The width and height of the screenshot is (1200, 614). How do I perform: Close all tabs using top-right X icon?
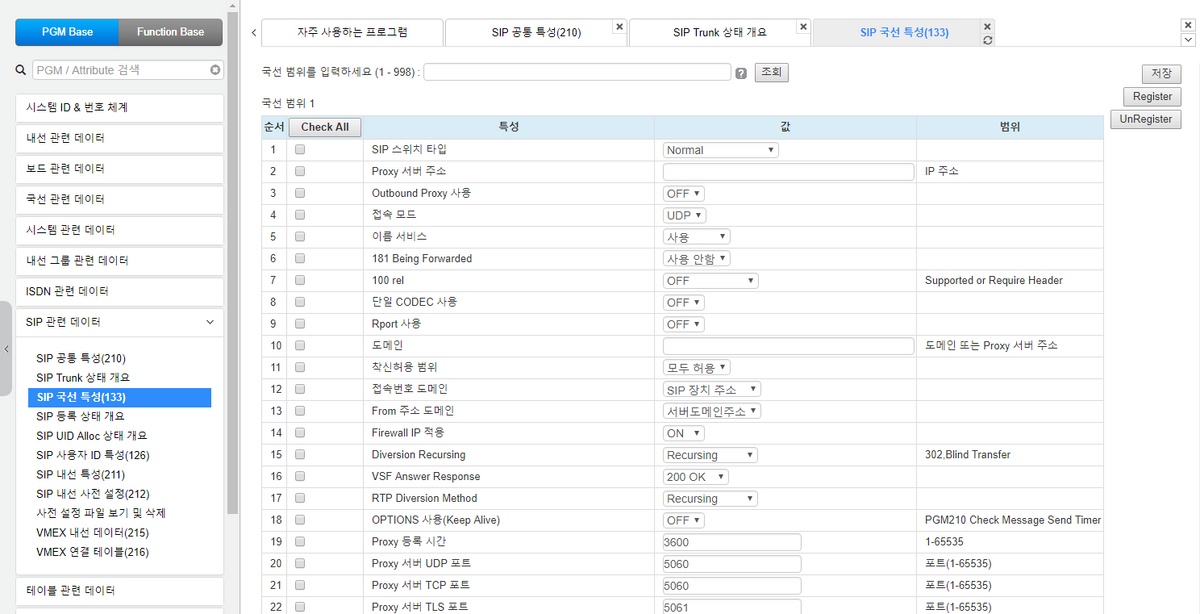[1188, 25]
